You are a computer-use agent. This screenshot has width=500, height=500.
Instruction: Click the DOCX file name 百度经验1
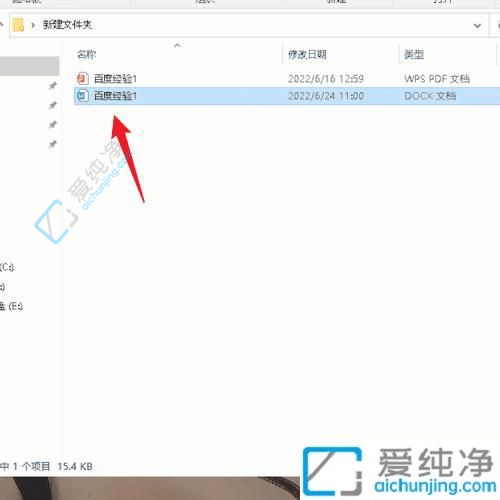tap(115, 96)
